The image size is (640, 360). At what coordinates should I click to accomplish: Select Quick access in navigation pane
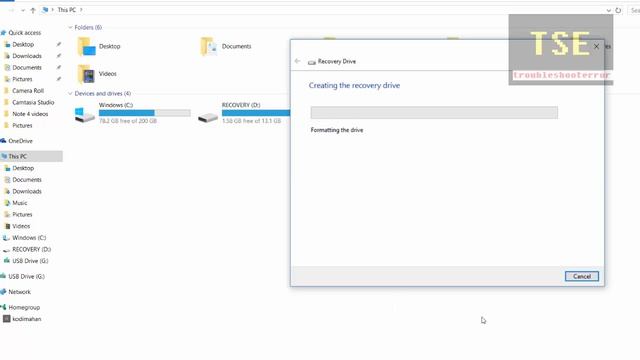click(24, 33)
